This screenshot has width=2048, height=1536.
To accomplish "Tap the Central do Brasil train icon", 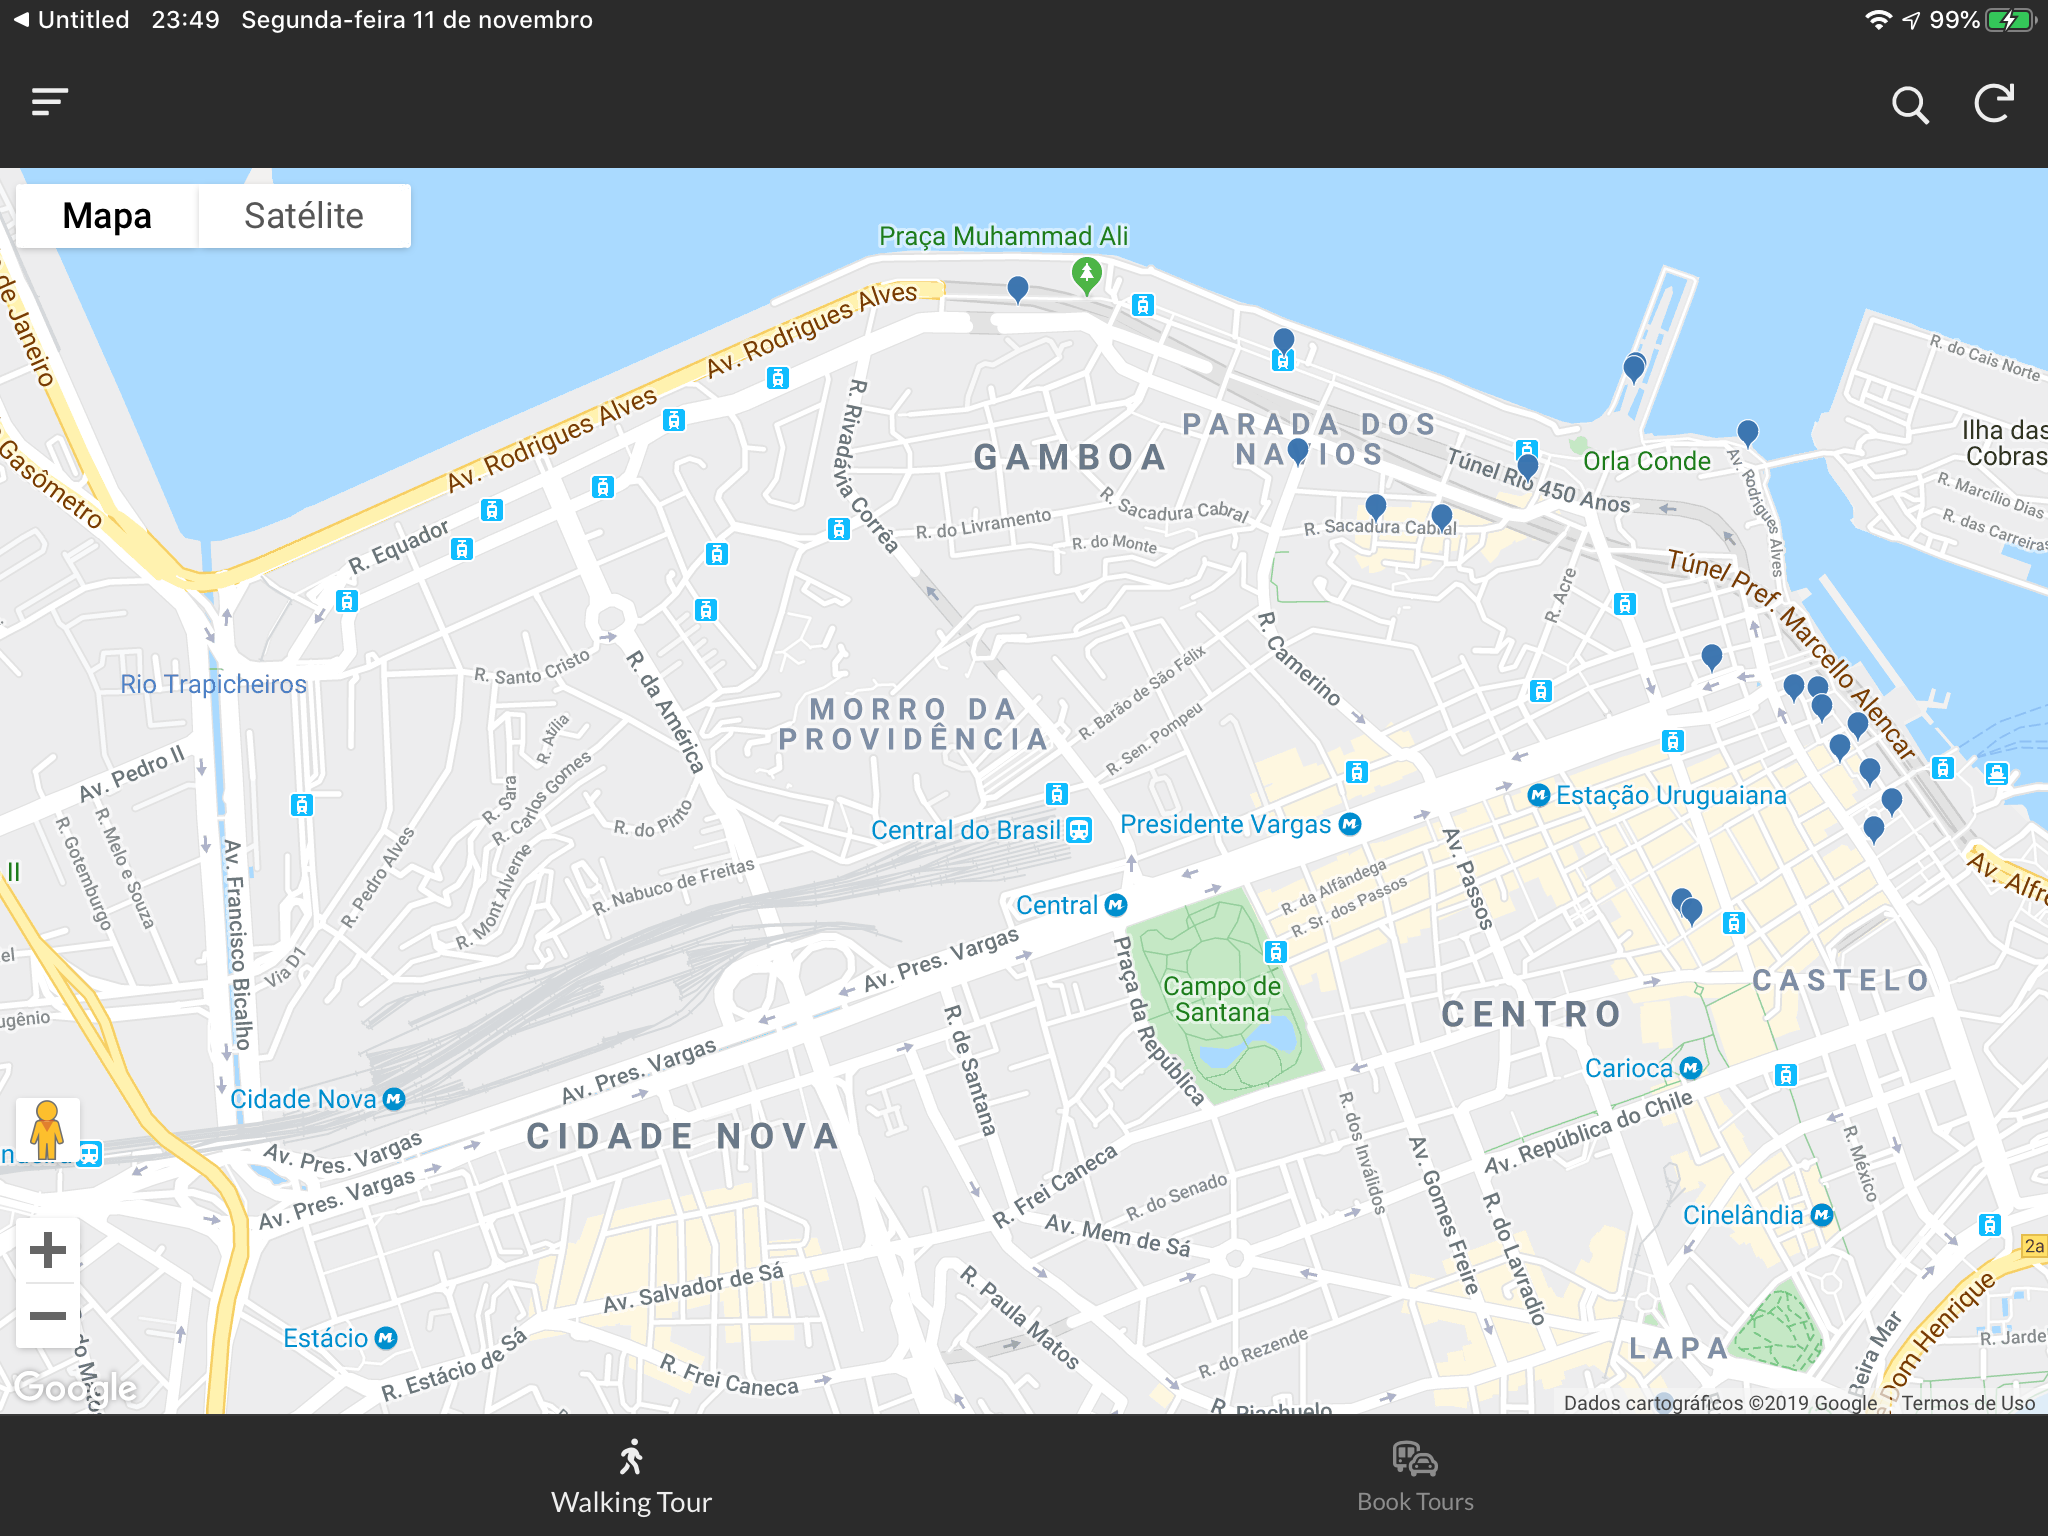I will 1079,830.
